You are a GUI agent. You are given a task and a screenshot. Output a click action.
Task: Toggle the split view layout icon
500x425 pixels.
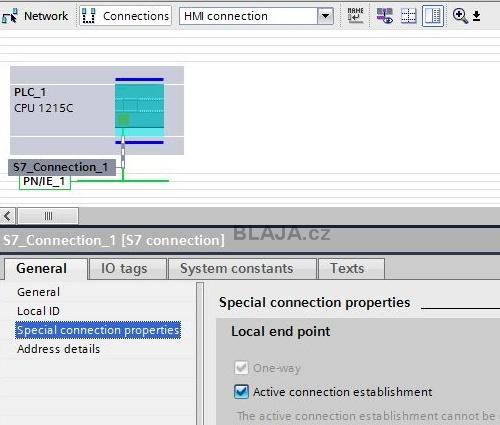click(433, 16)
